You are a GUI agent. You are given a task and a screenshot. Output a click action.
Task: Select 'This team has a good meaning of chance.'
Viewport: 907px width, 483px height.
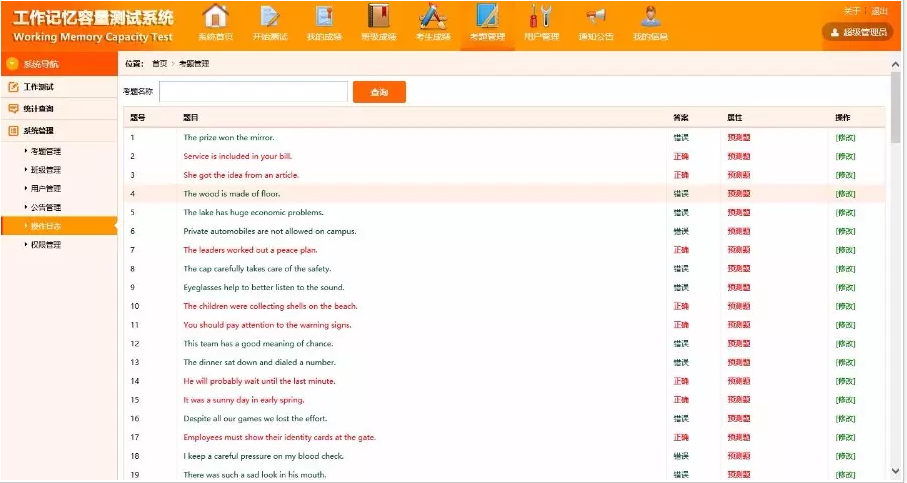coord(259,344)
